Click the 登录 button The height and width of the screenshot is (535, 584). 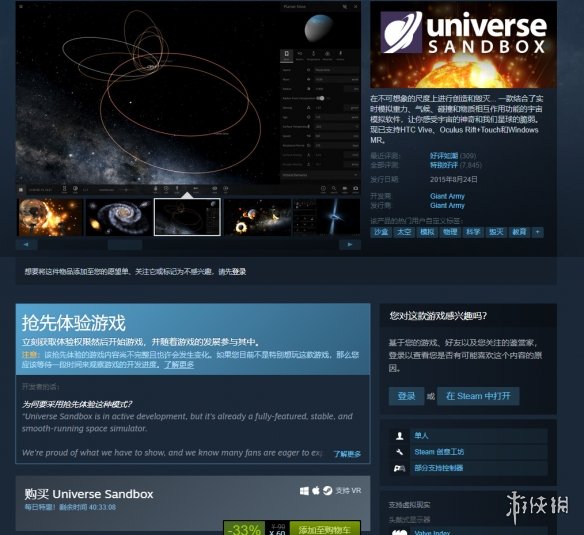click(x=406, y=396)
